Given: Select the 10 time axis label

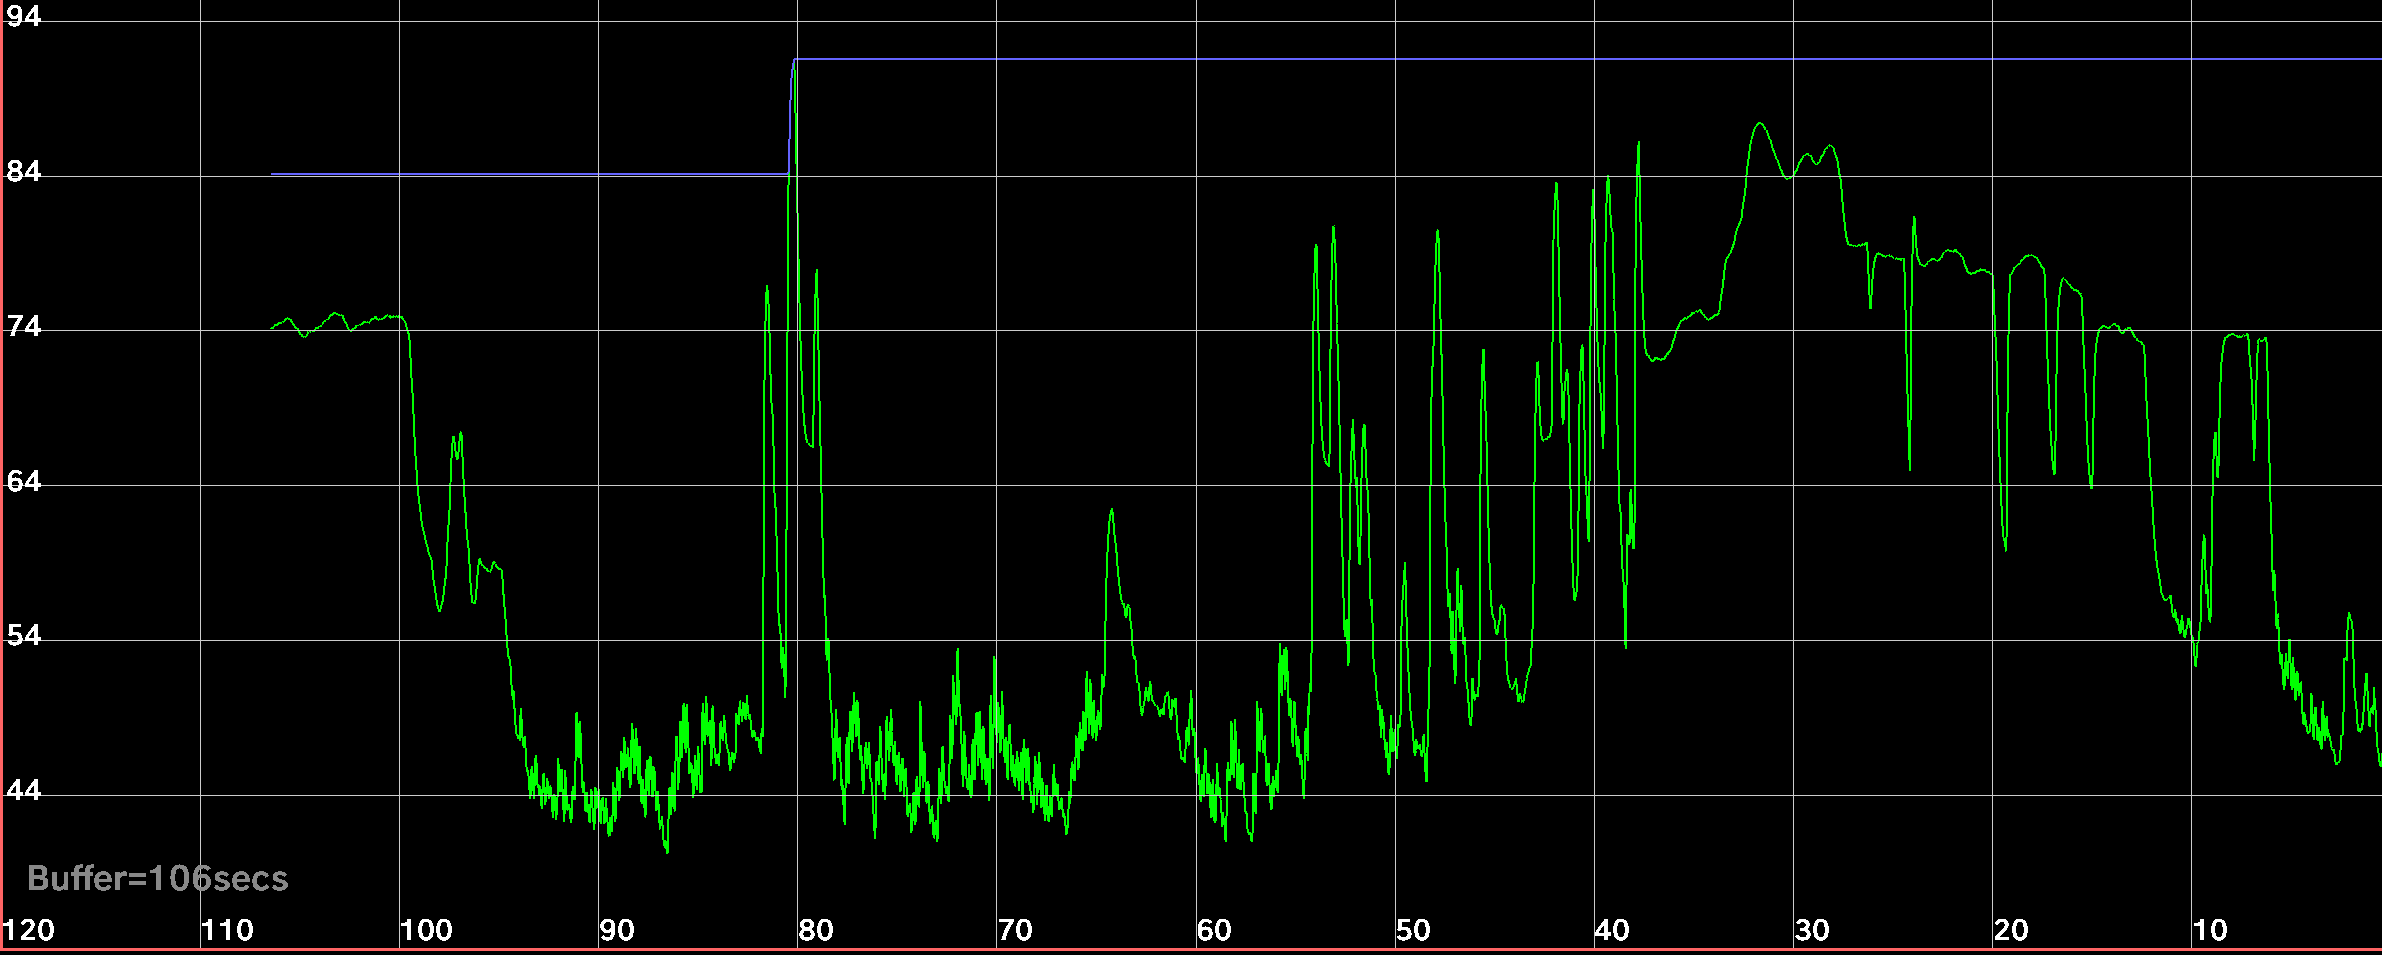Looking at the screenshot, I should (x=2210, y=930).
